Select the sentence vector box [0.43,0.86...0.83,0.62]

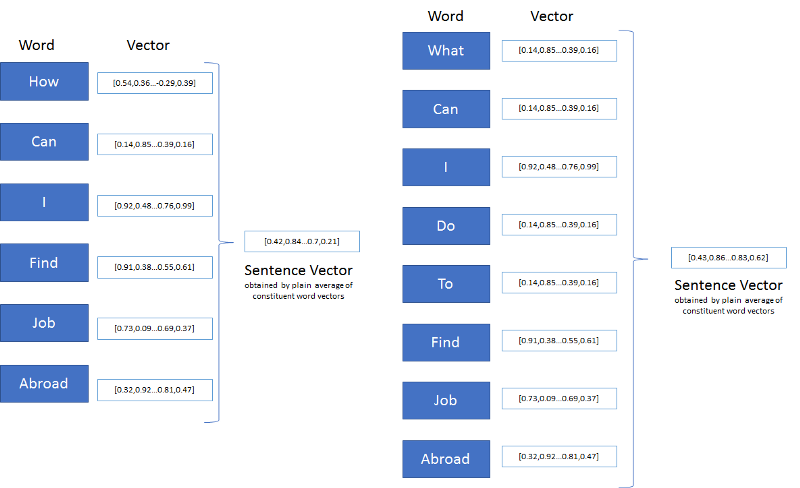coord(713,258)
